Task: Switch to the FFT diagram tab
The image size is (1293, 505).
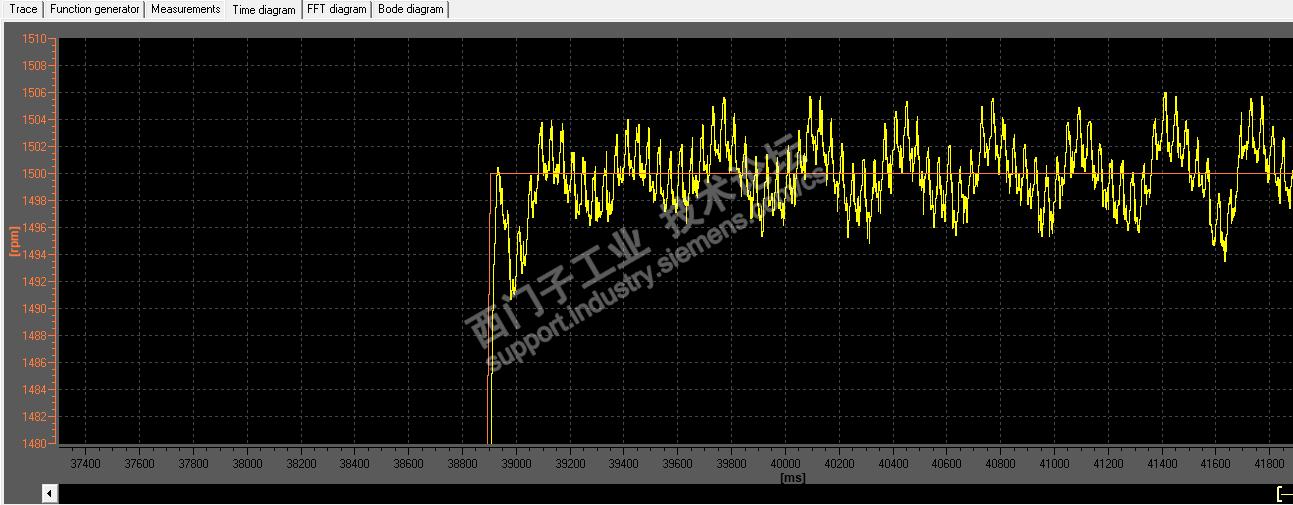Action: [x=337, y=9]
